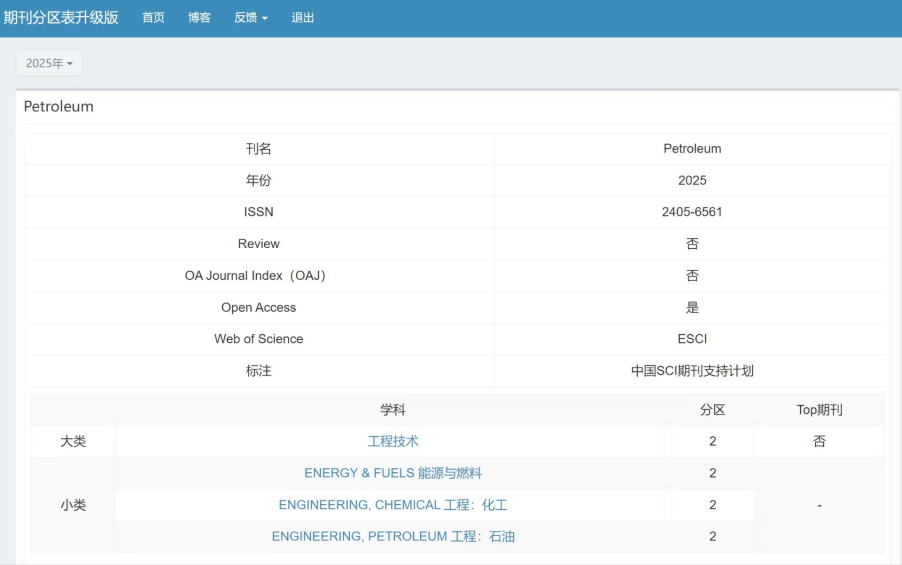This screenshot has width=902, height=565.
Task: Select the 分区 column header
Action: [x=712, y=410]
